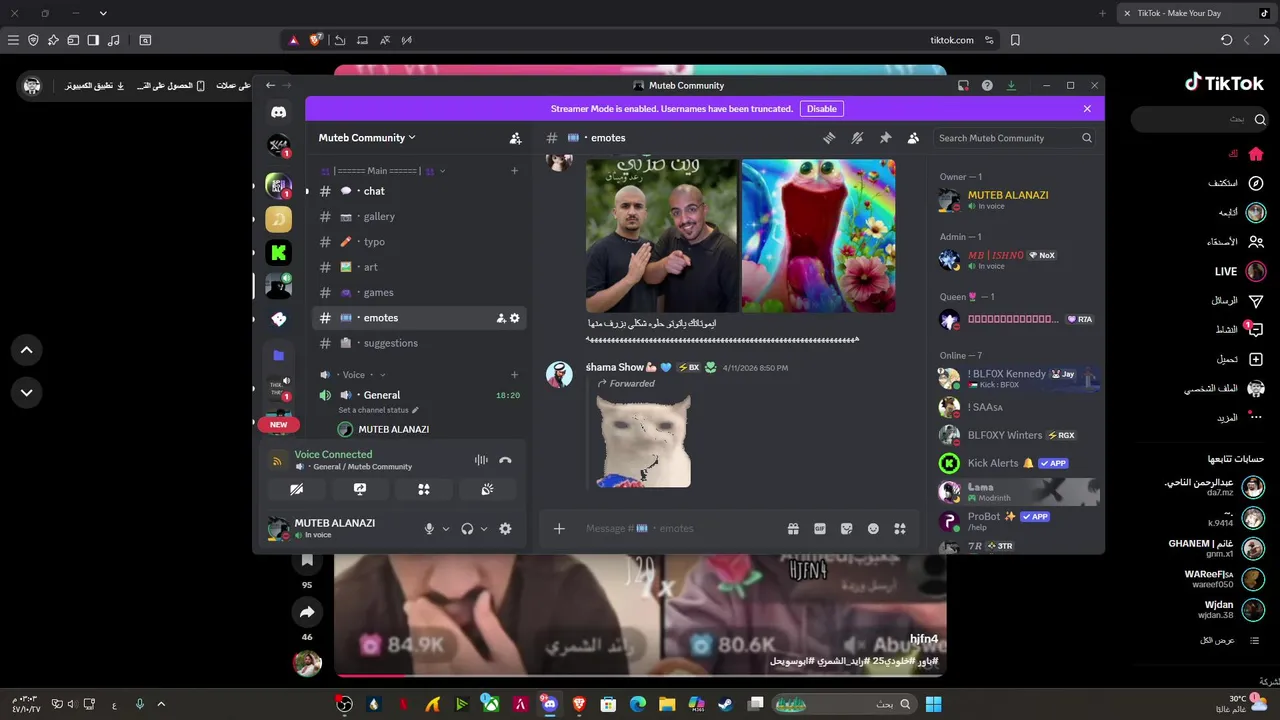Share the TikTok video arrow icon
Image resolution: width=1280 pixels, height=720 pixels.
click(x=307, y=612)
